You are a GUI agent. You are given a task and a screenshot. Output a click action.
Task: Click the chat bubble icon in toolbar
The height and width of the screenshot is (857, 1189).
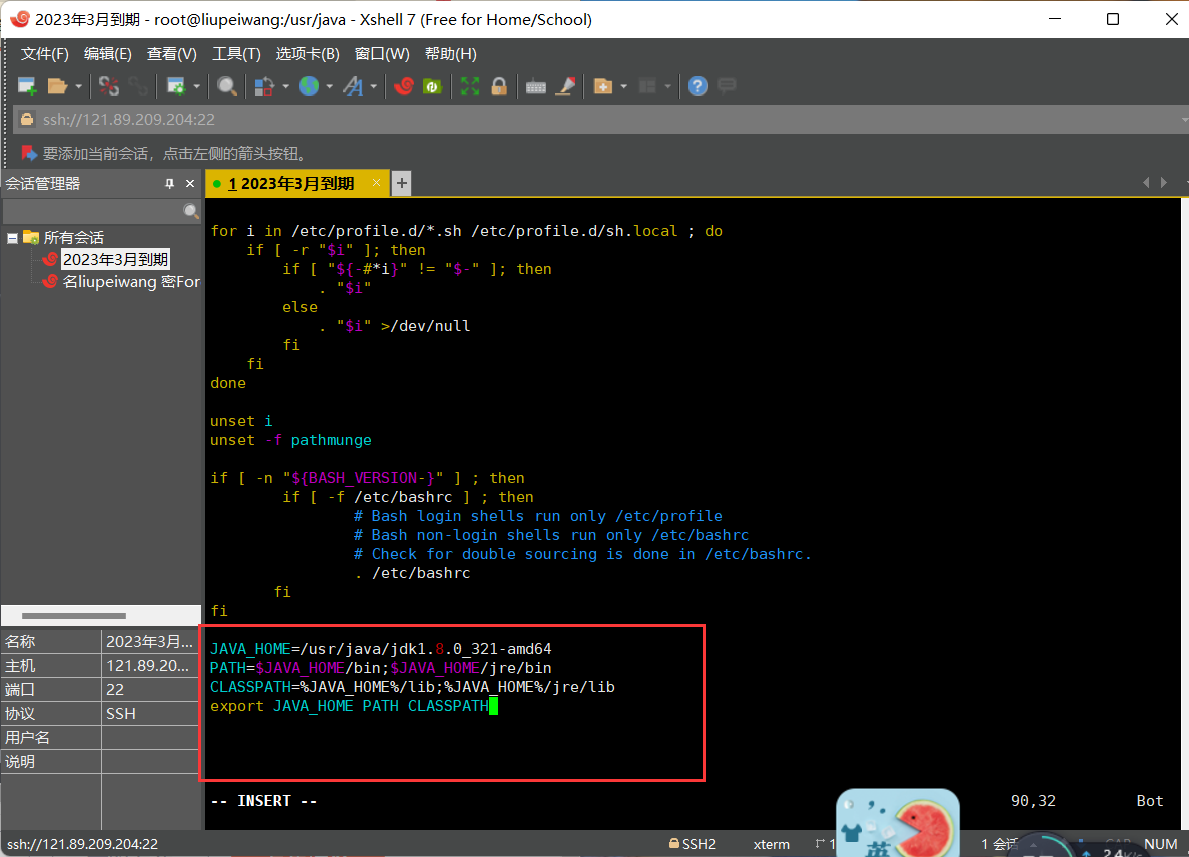[726, 86]
